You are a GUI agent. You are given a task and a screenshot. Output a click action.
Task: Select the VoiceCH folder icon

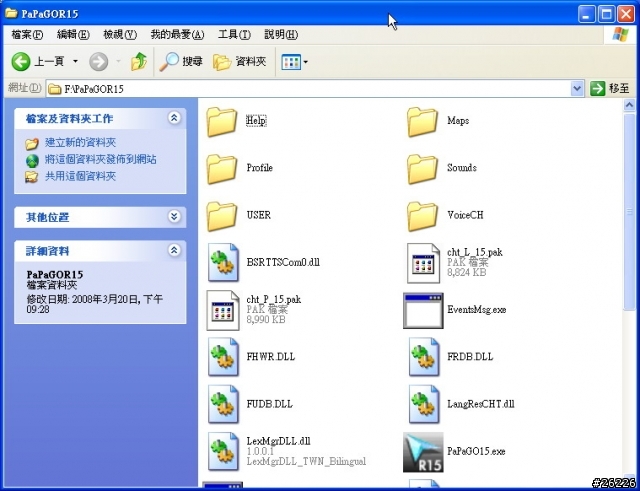tap(422, 216)
